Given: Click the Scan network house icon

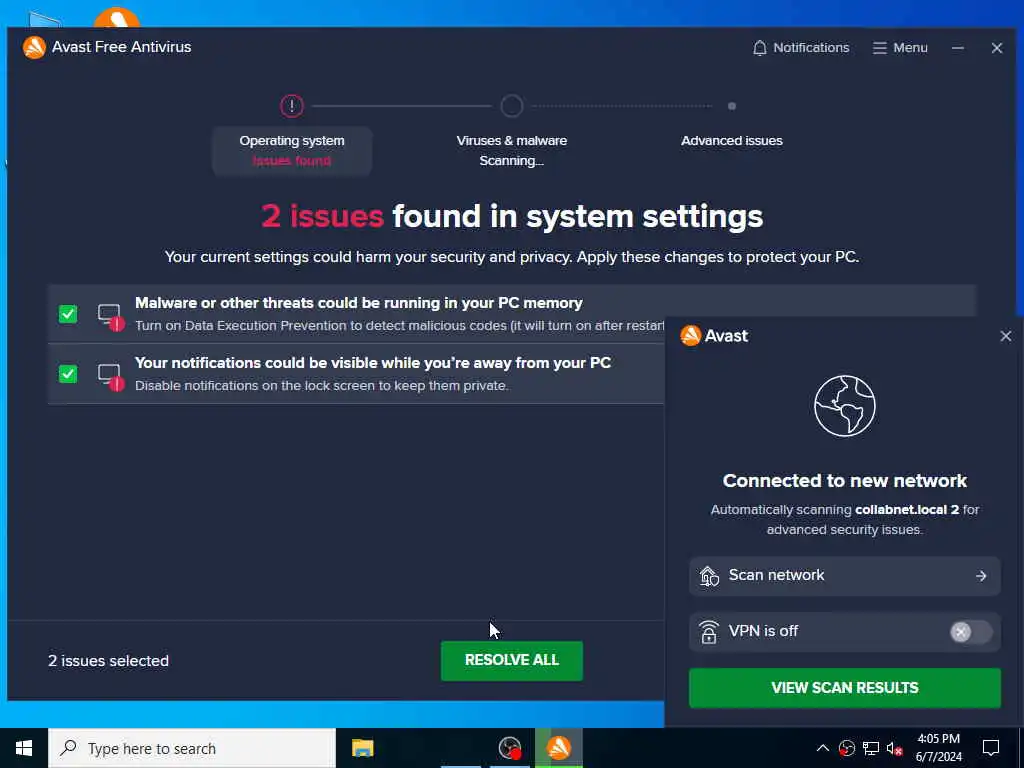Looking at the screenshot, I should coord(709,575).
